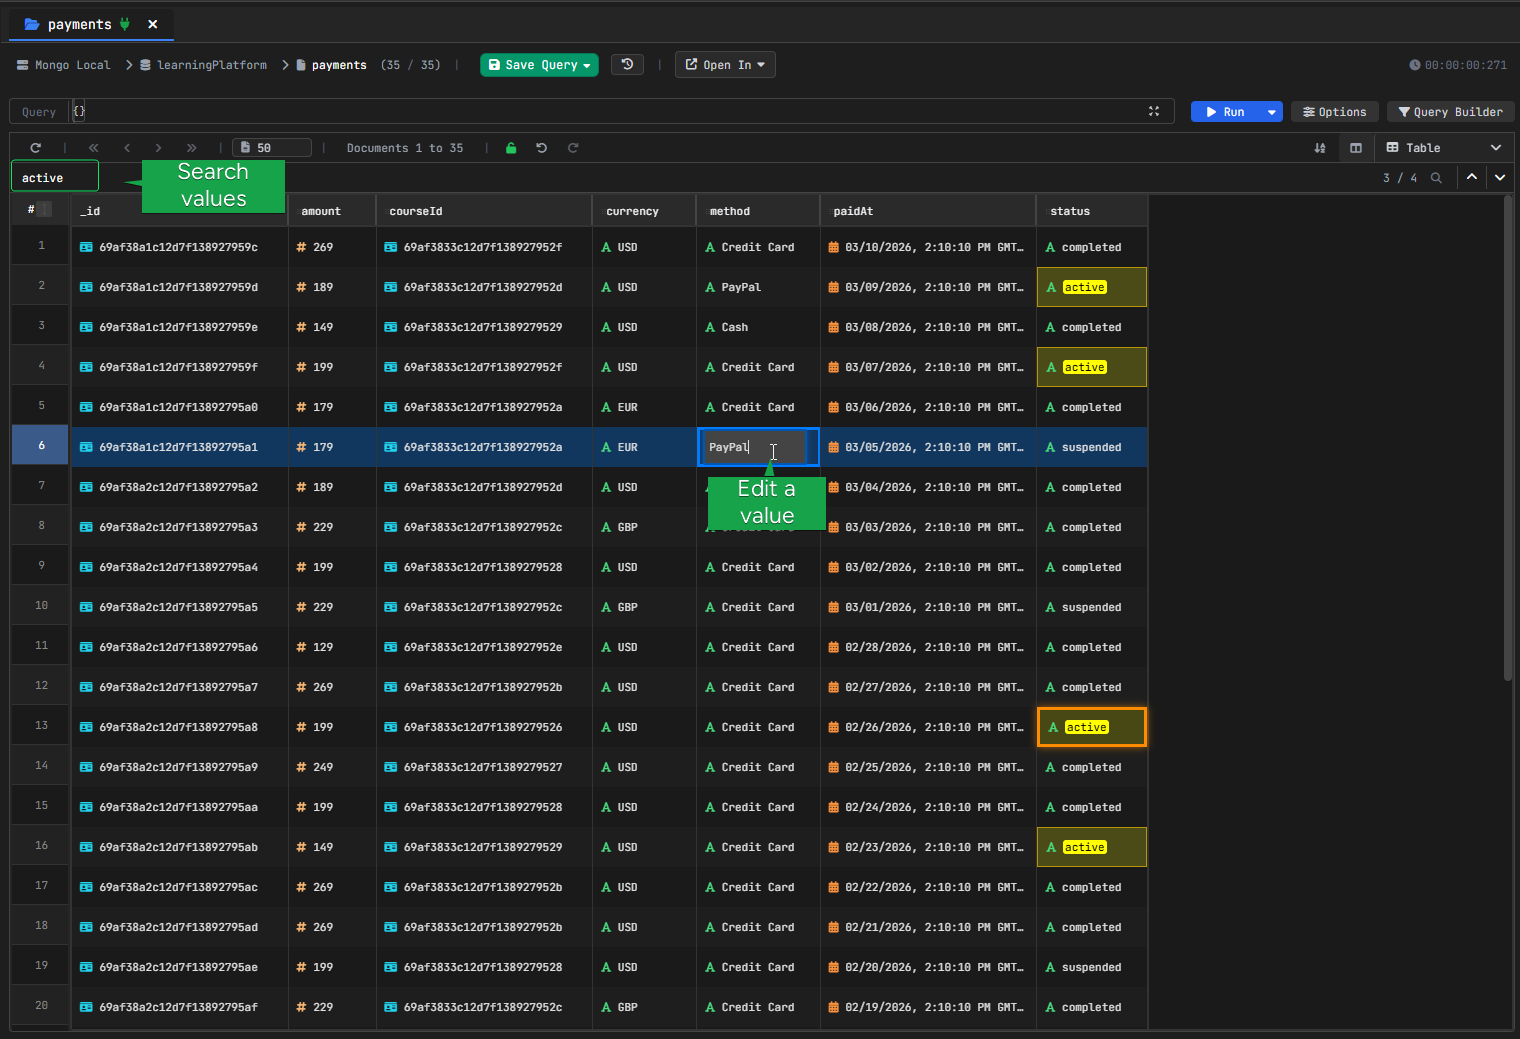1520x1039 pixels.
Task: Click the currency column header
Action: pos(644,211)
